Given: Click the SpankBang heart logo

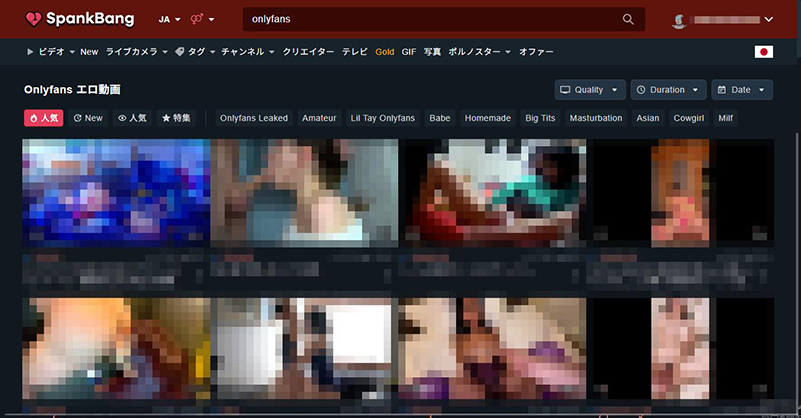Looking at the screenshot, I should pyautogui.click(x=34, y=19).
